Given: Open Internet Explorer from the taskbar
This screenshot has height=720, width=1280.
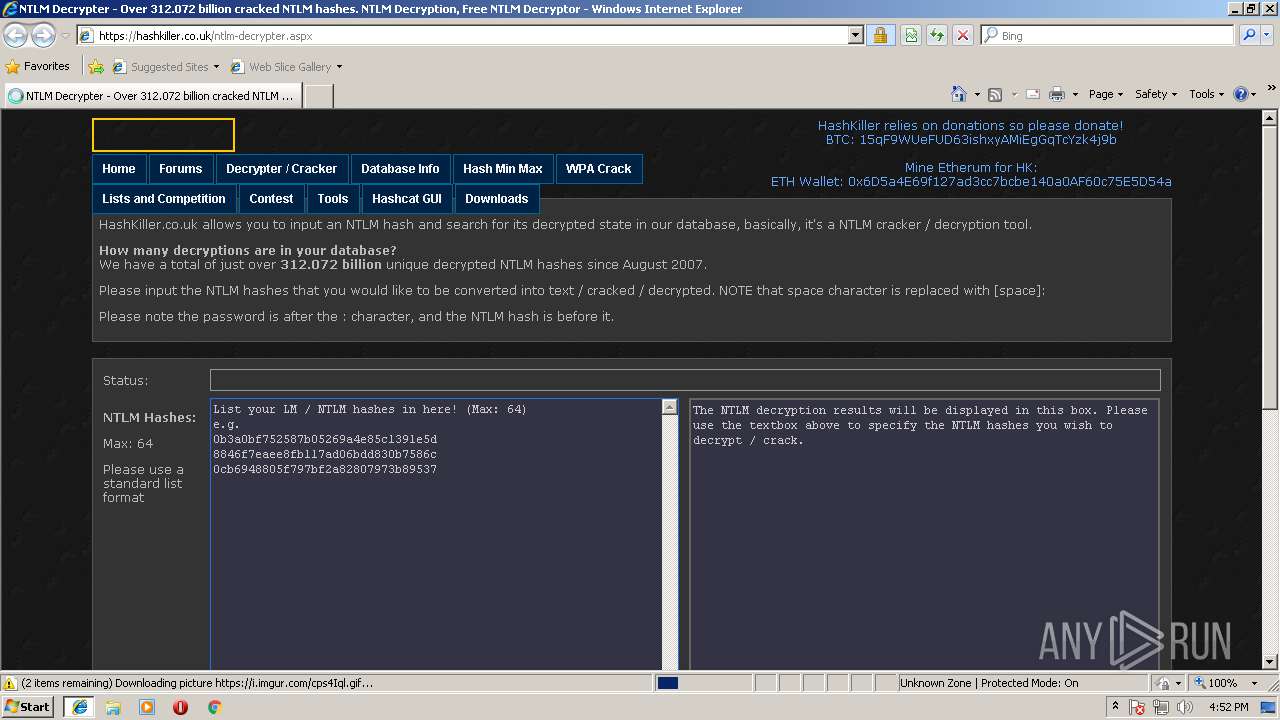Looking at the screenshot, I should pos(79,707).
